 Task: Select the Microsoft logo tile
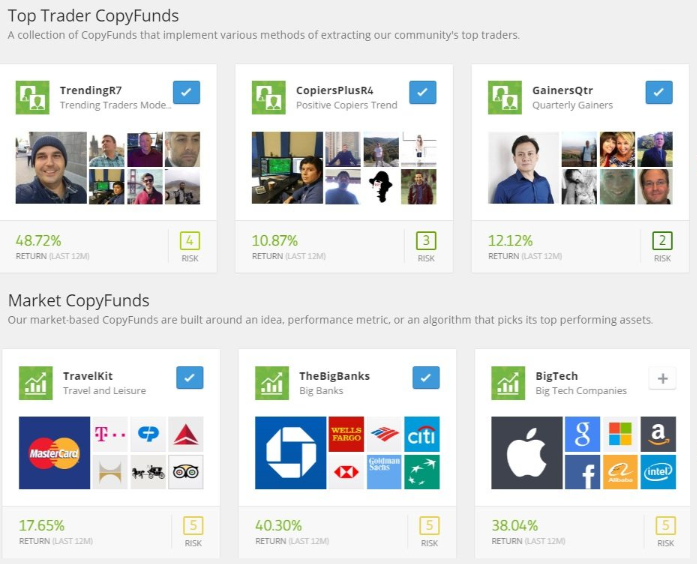click(620, 434)
